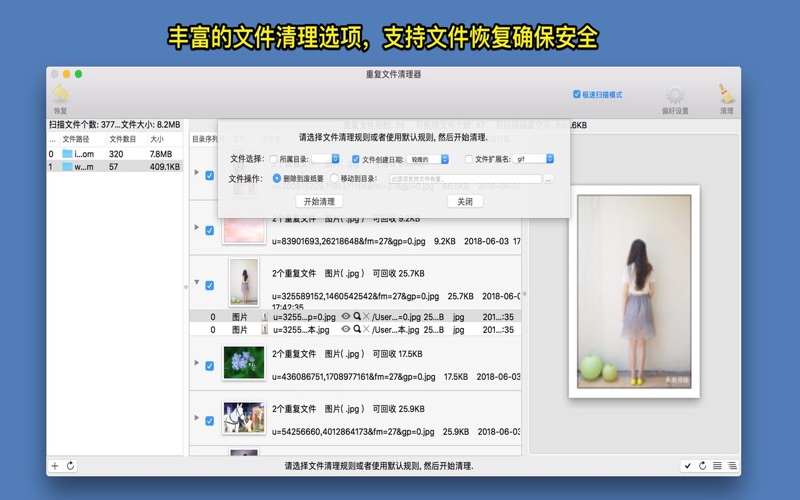The width and height of the screenshot is (800, 500).
Task: Switch to the plain list view icon
Action: coord(717,465)
